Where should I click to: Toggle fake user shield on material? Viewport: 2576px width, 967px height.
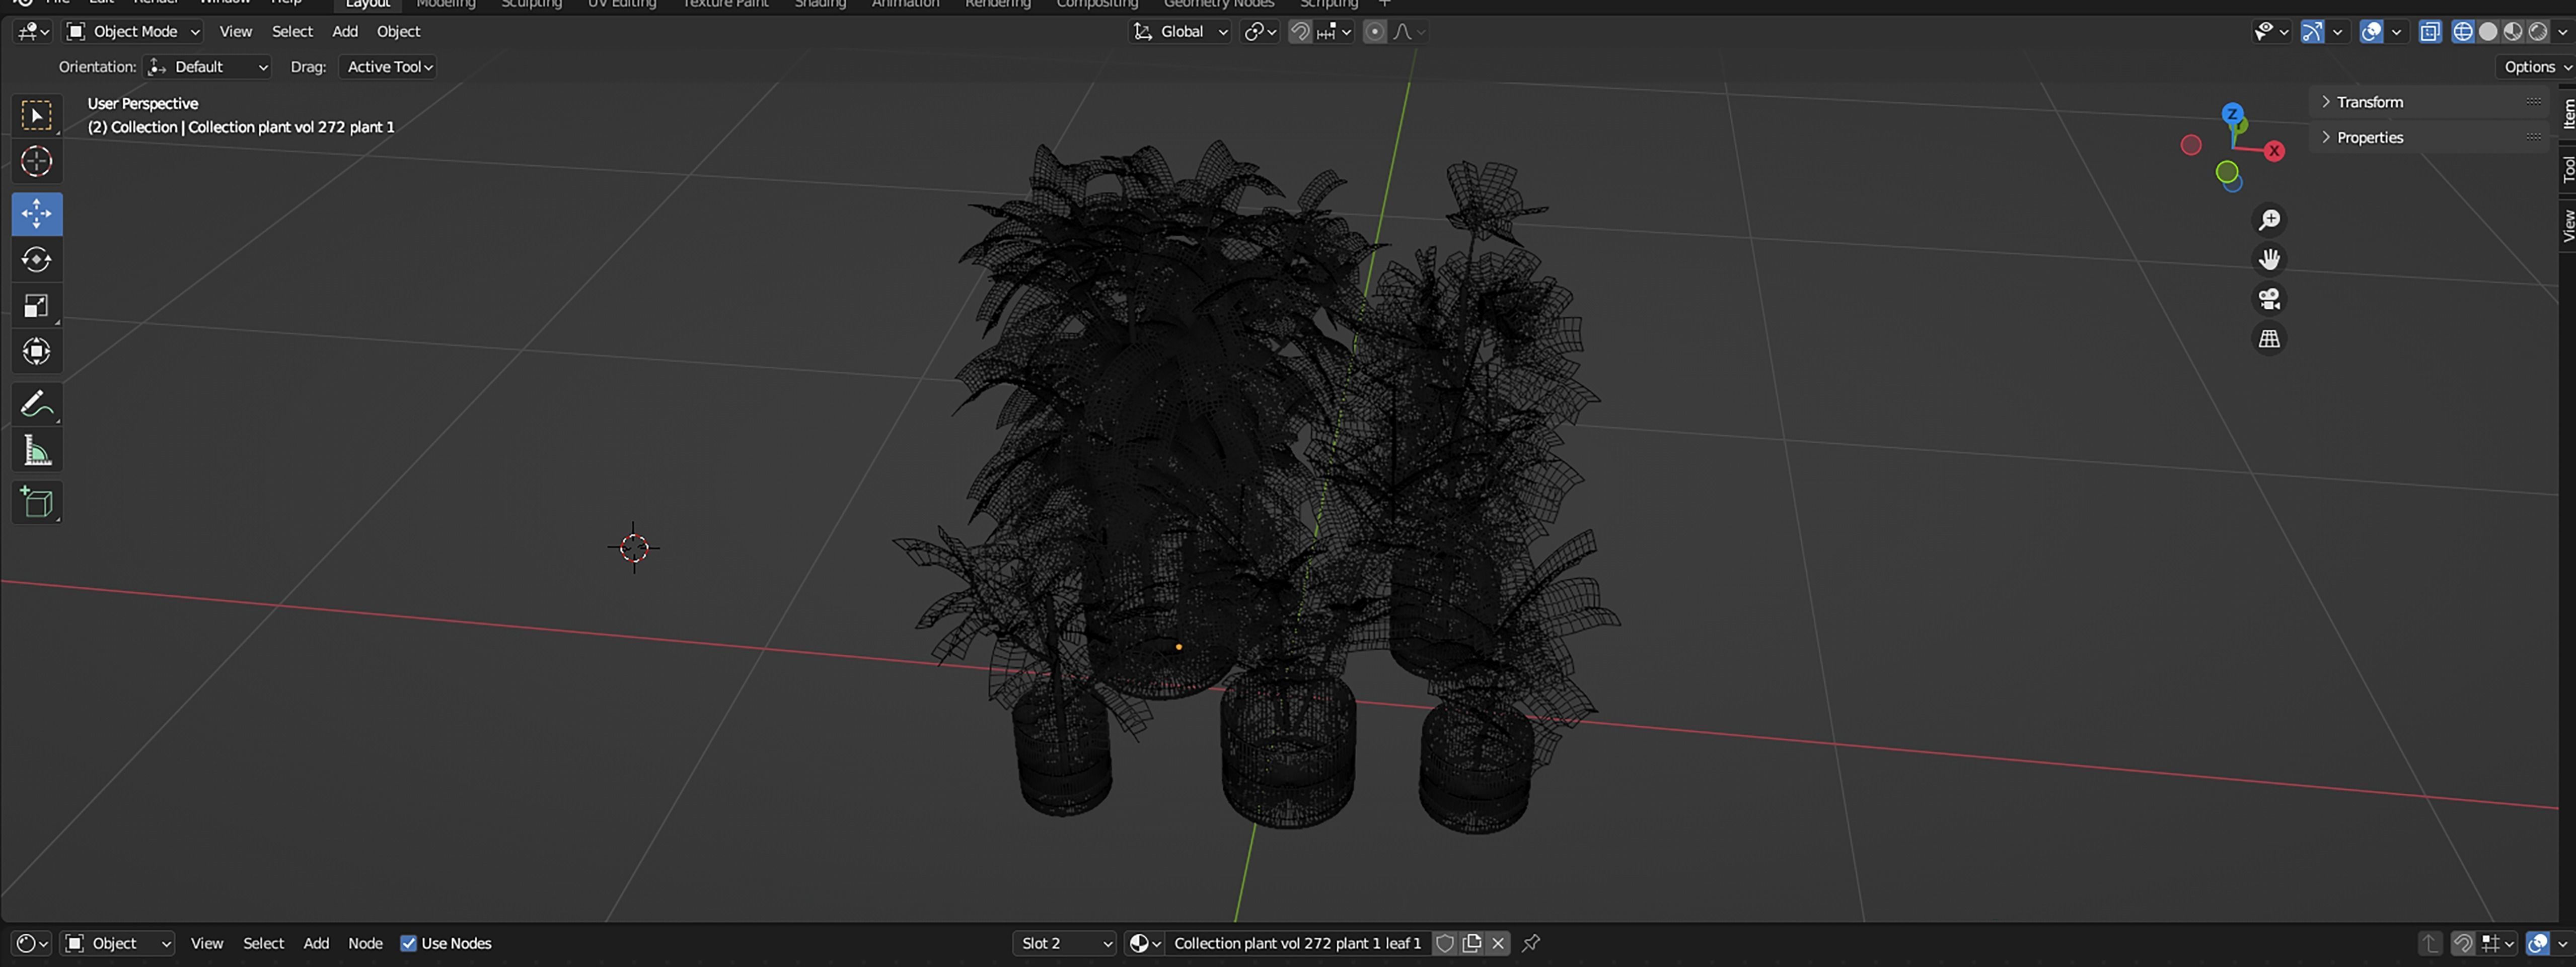[x=1445, y=943]
